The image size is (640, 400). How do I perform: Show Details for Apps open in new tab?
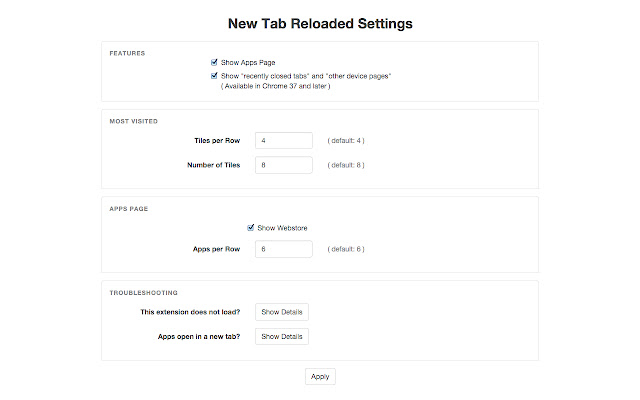point(282,336)
